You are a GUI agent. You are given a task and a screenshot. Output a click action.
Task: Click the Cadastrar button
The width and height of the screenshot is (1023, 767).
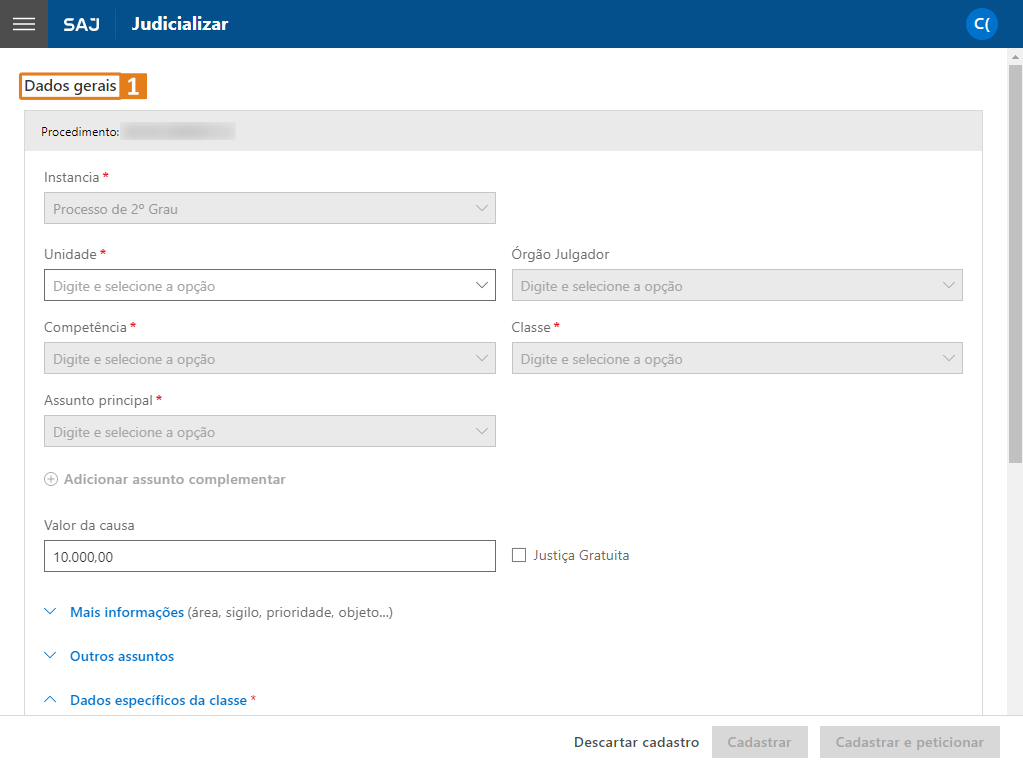[759, 742]
